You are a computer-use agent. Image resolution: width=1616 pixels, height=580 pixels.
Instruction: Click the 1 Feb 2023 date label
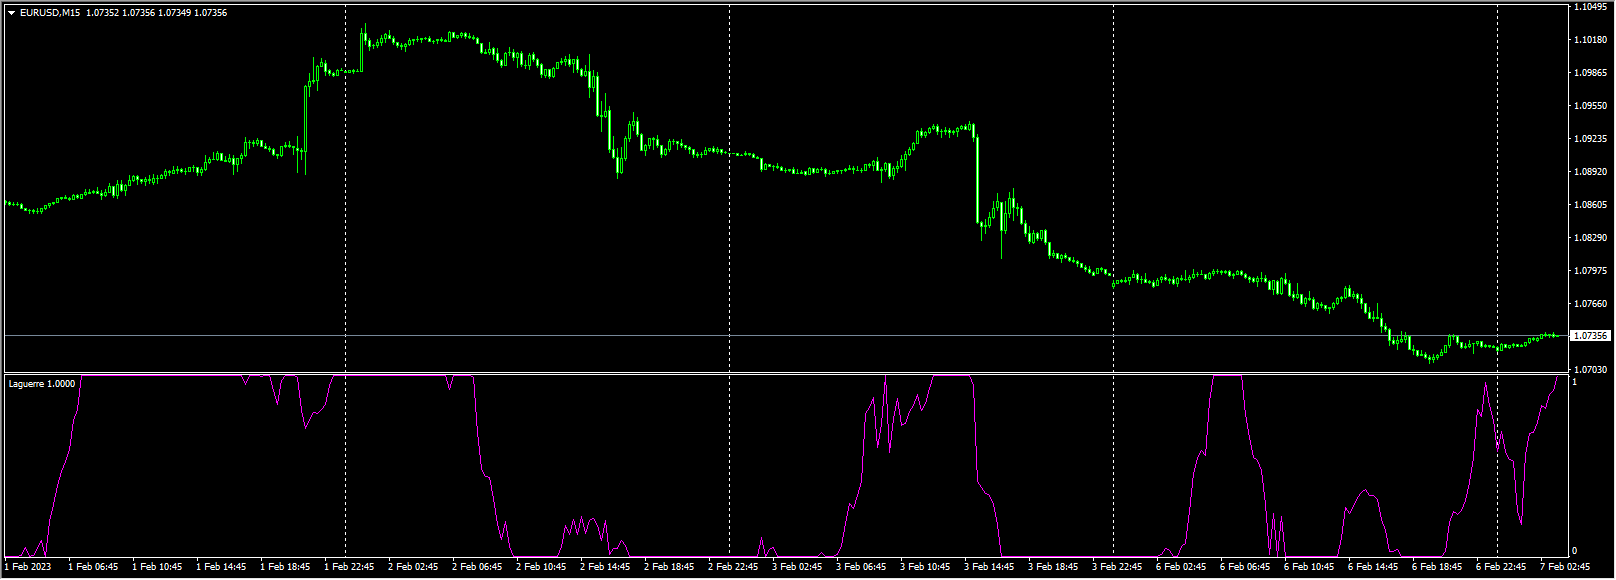point(27,567)
